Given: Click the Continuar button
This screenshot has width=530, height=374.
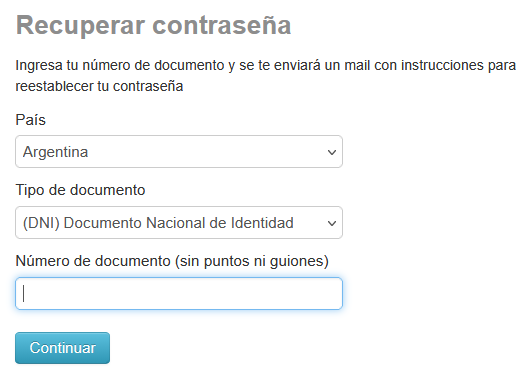Looking at the screenshot, I should point(63,348).
